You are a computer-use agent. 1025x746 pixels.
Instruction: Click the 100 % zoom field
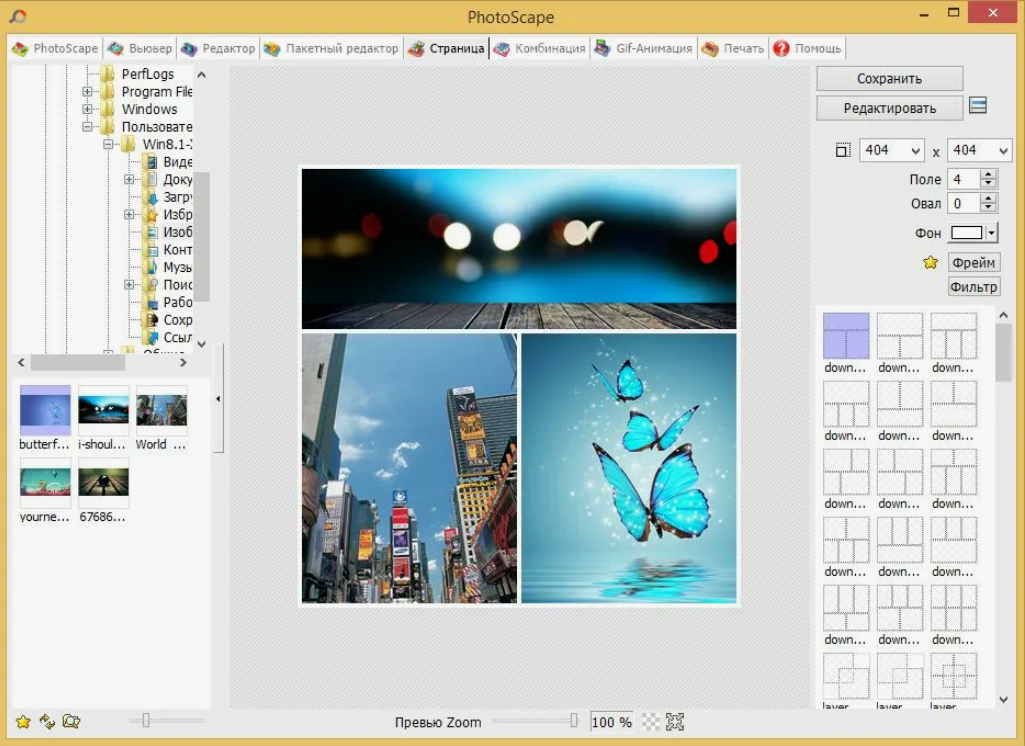611,722
